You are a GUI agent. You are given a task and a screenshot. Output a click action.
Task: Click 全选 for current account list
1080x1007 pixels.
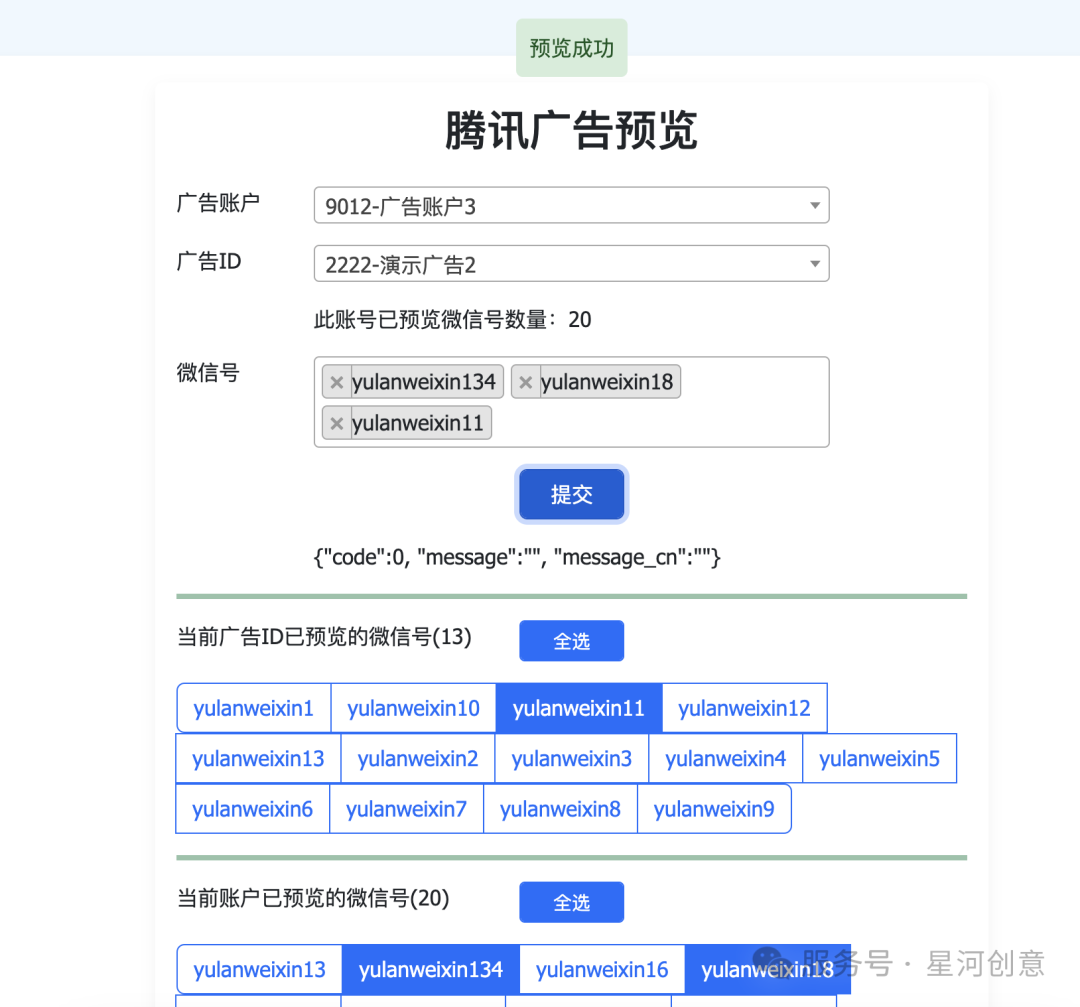click(572, 902)
